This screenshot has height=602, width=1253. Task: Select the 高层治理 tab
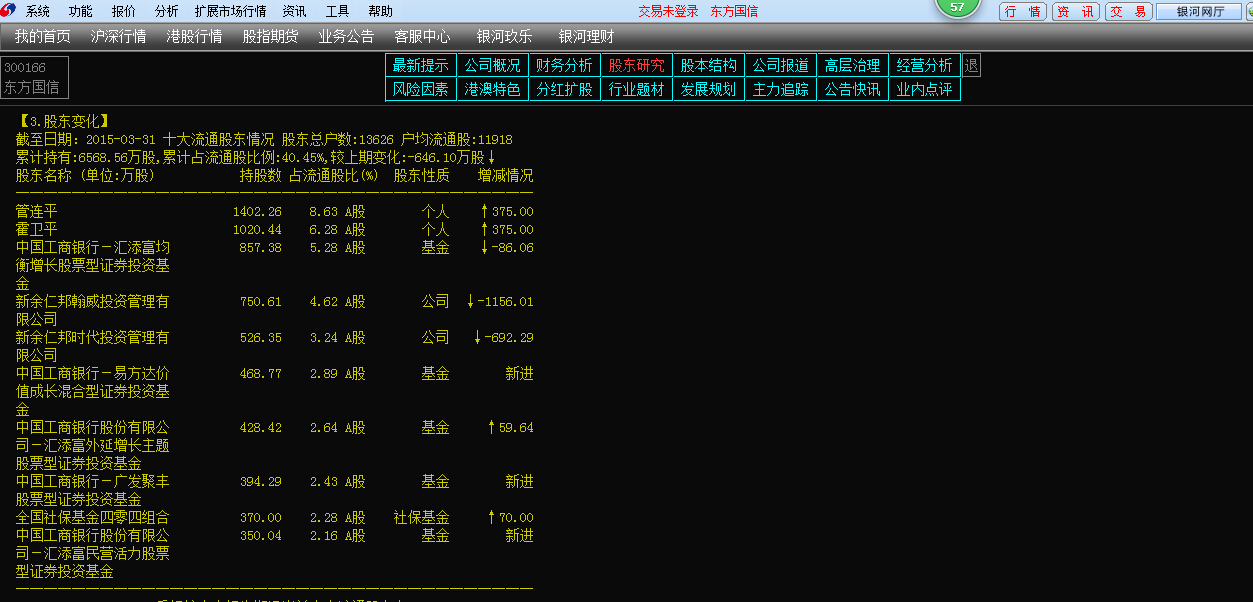coord(853,65)
